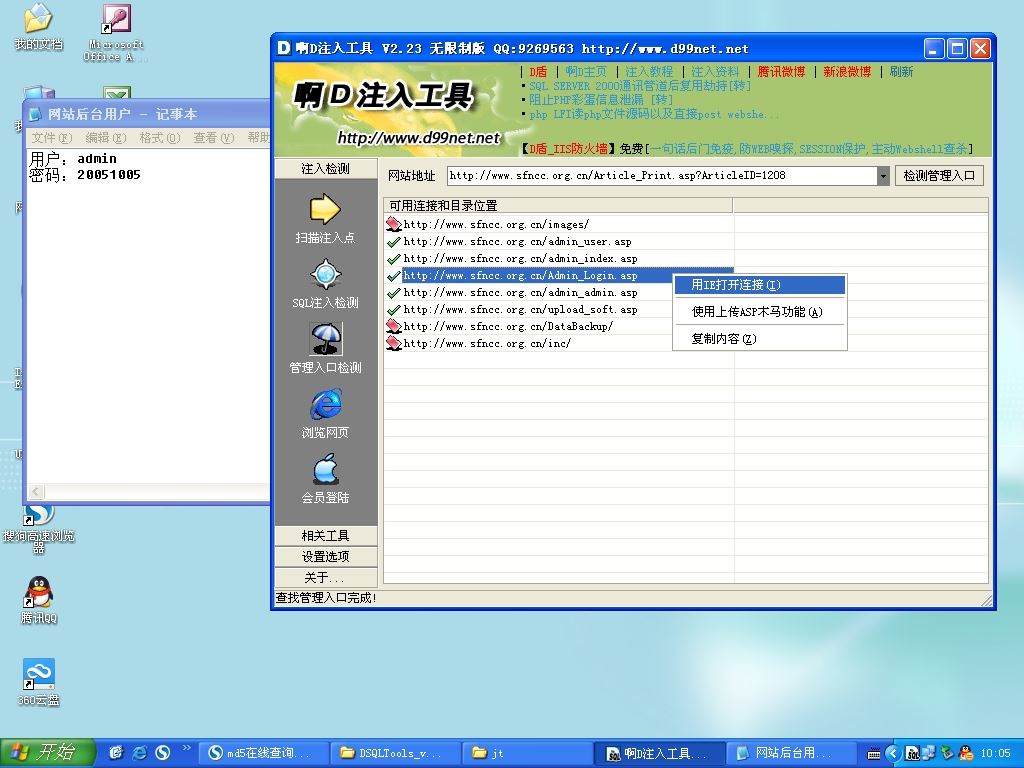Switch to the 设置选项 sidebar tab

point(326,556)
